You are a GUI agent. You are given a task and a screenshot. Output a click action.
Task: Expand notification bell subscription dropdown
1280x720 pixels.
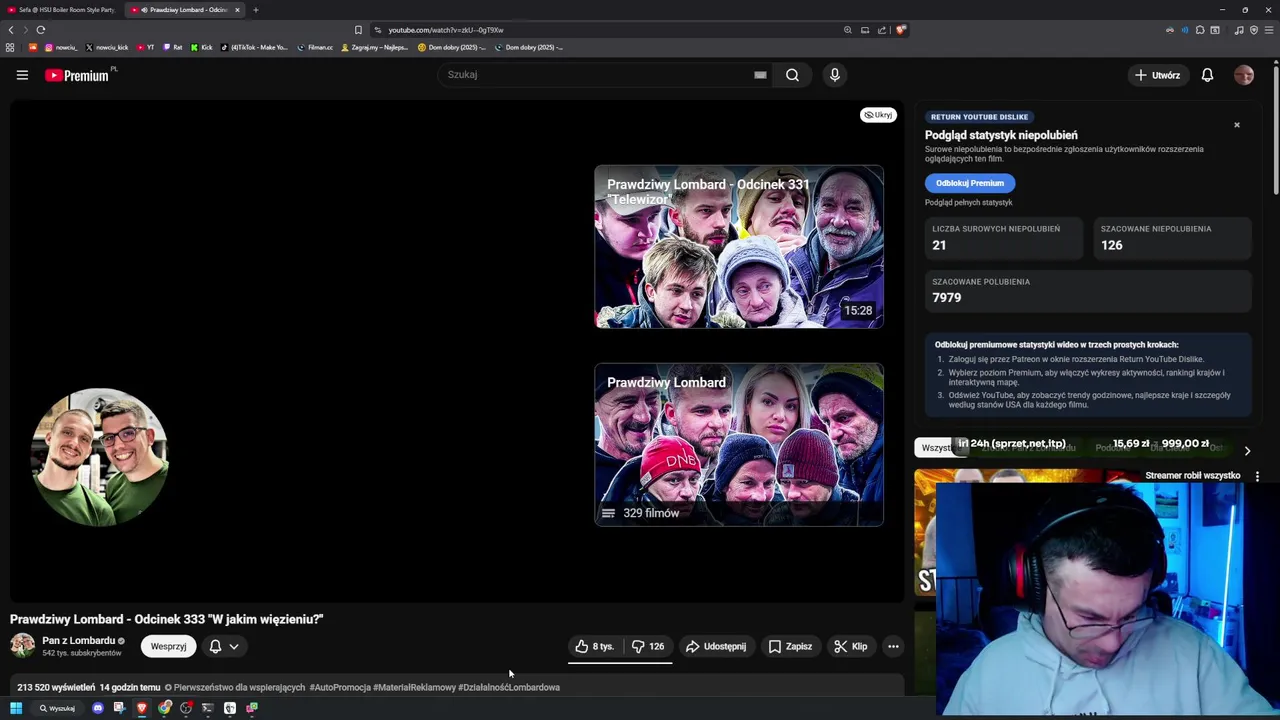pos(224,646)
